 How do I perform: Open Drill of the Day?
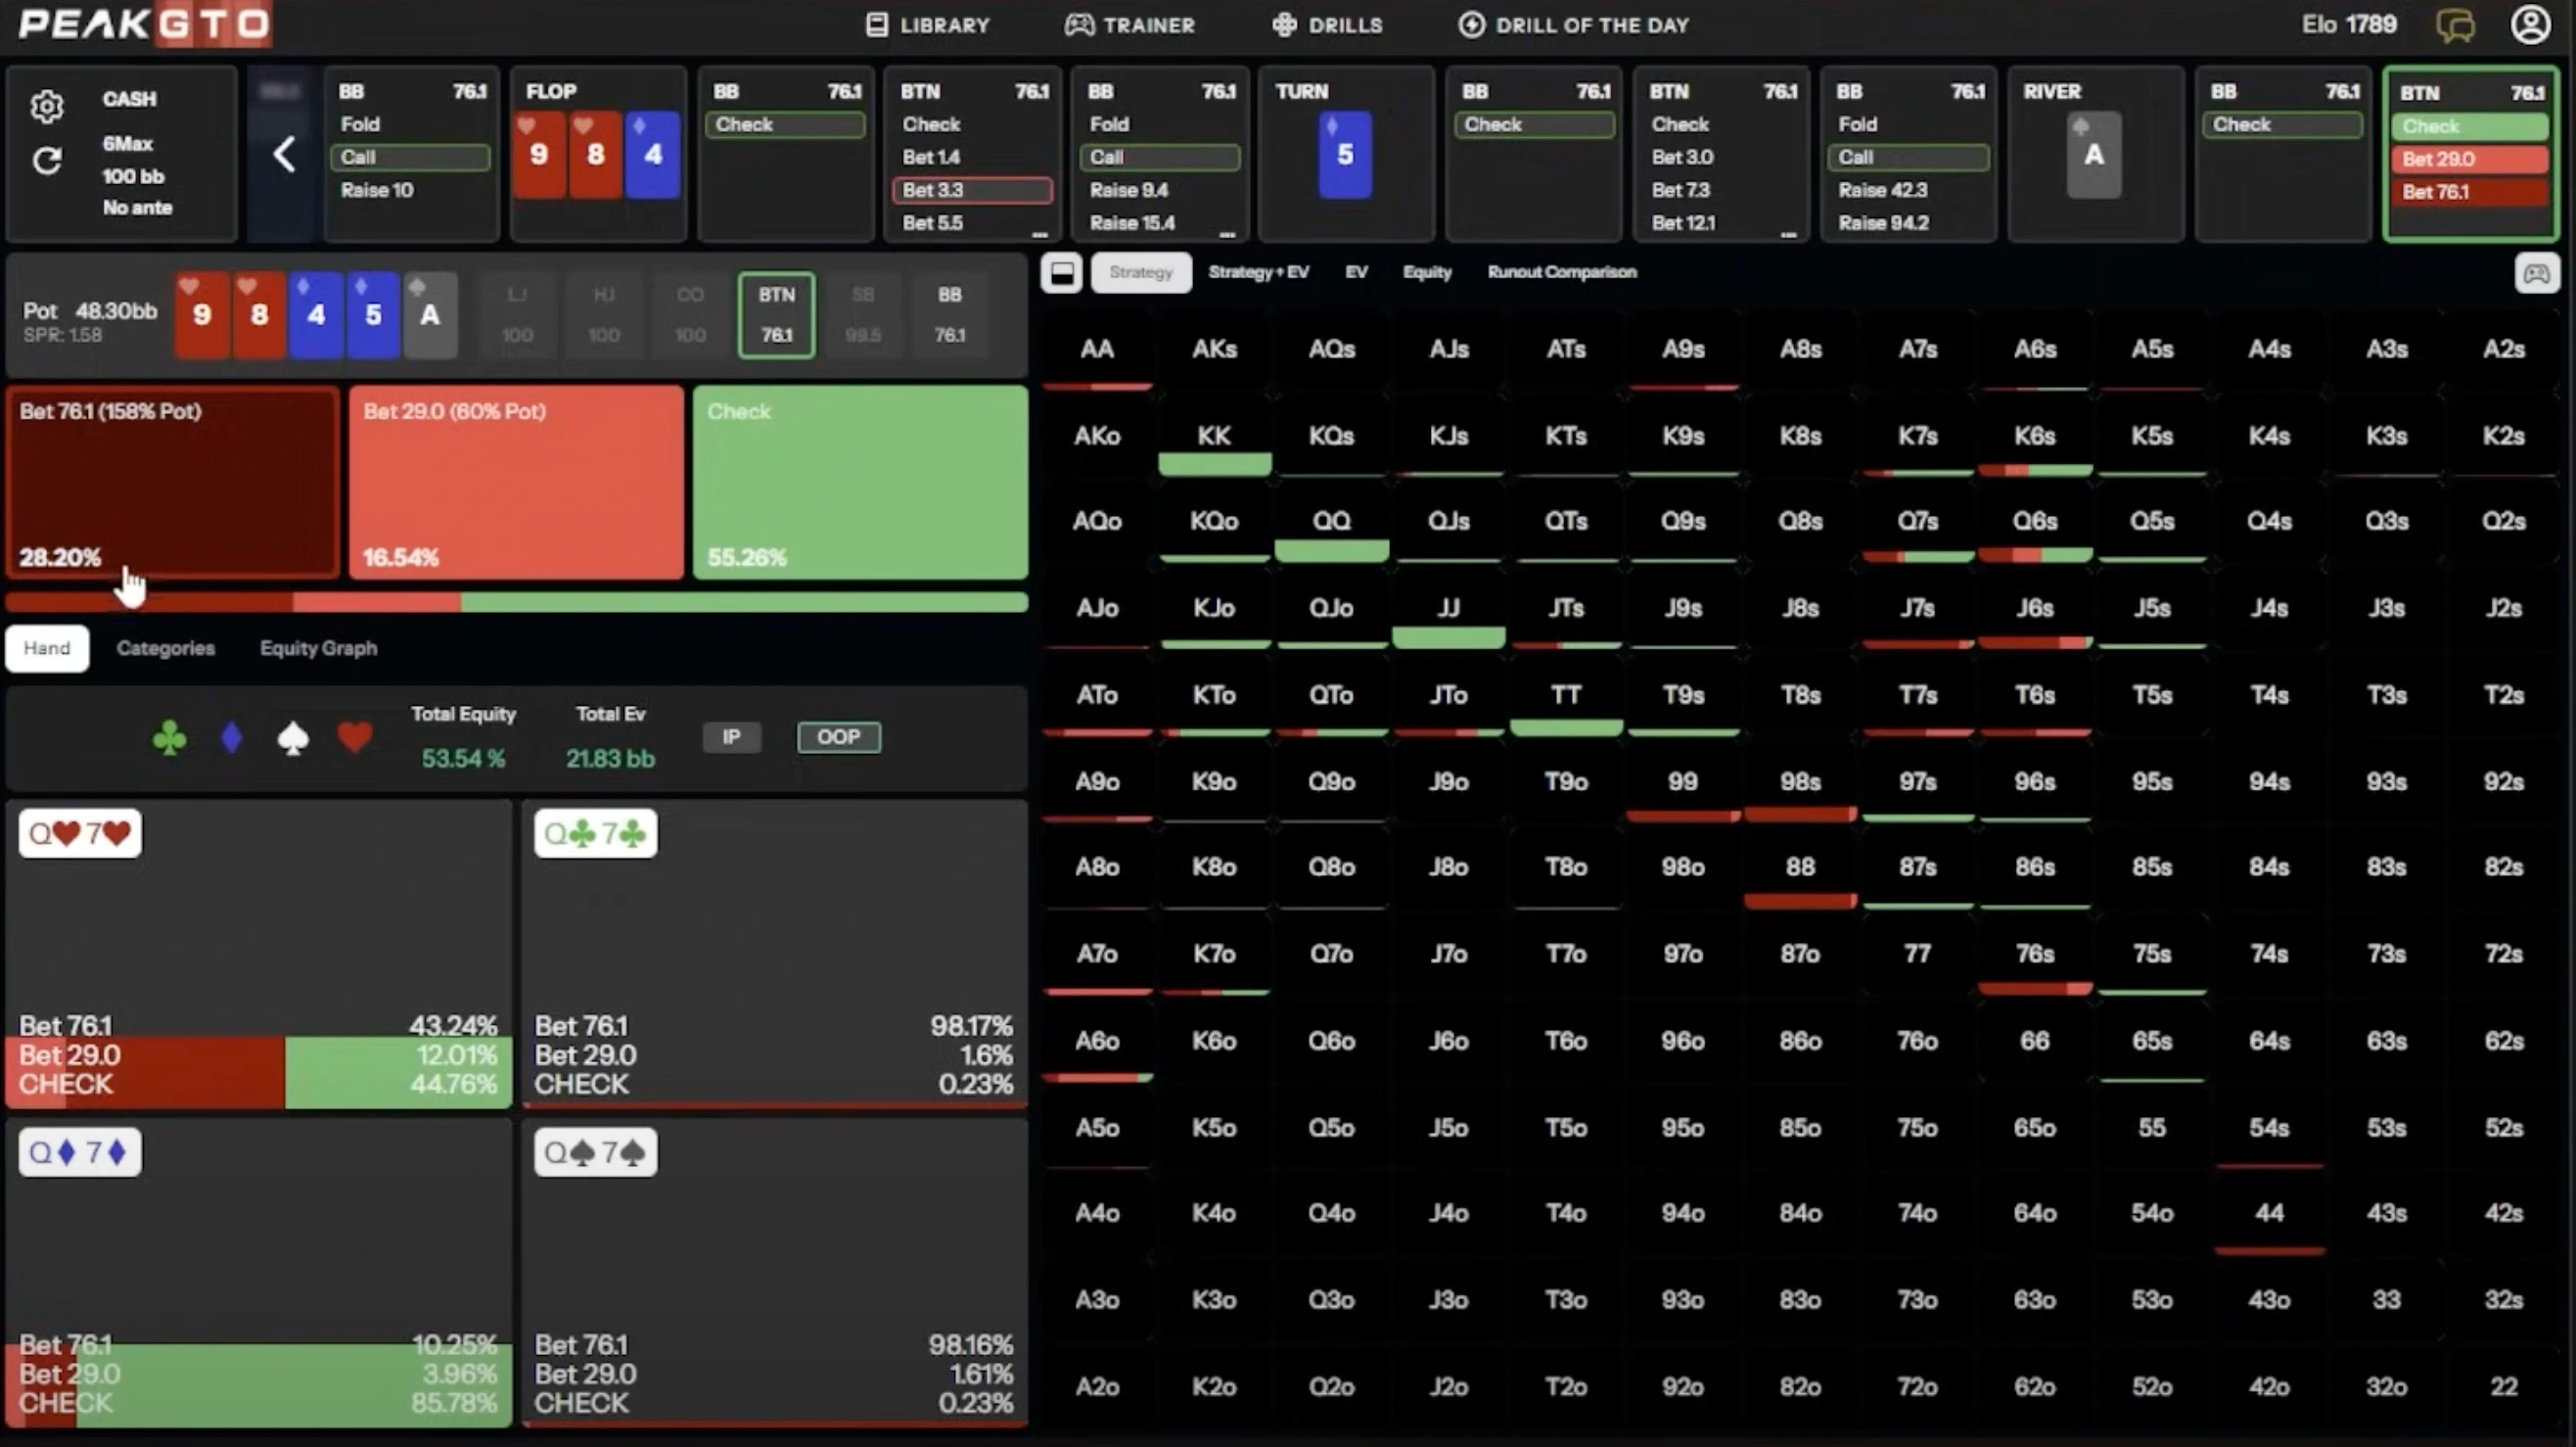point(1573,25)
